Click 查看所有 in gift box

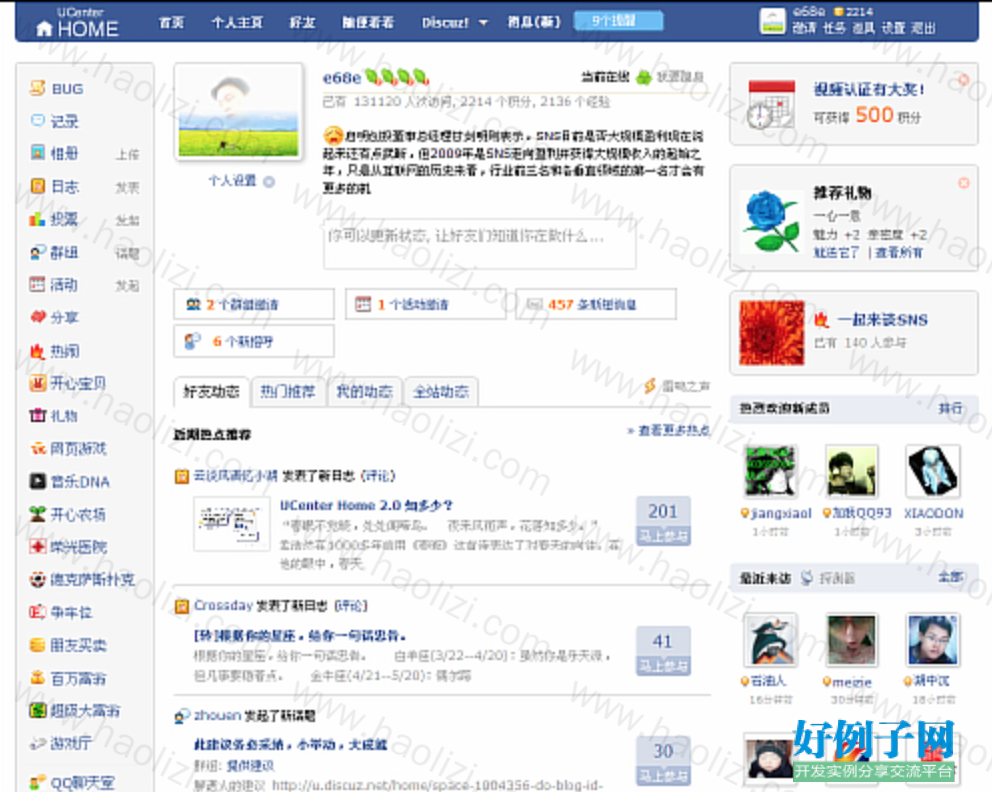(899, 253)
